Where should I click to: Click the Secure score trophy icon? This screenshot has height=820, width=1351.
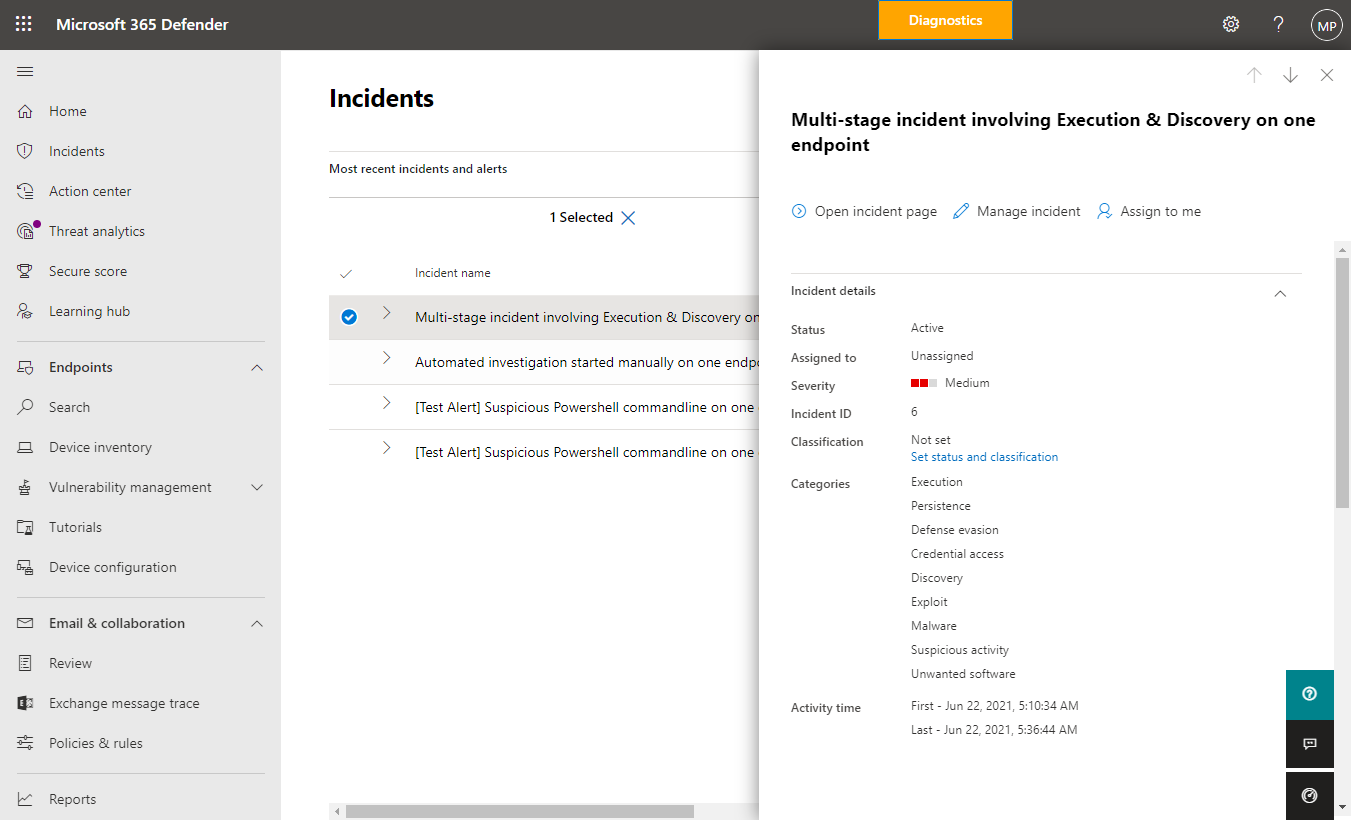pyautogui.click(x=26, y=271)
